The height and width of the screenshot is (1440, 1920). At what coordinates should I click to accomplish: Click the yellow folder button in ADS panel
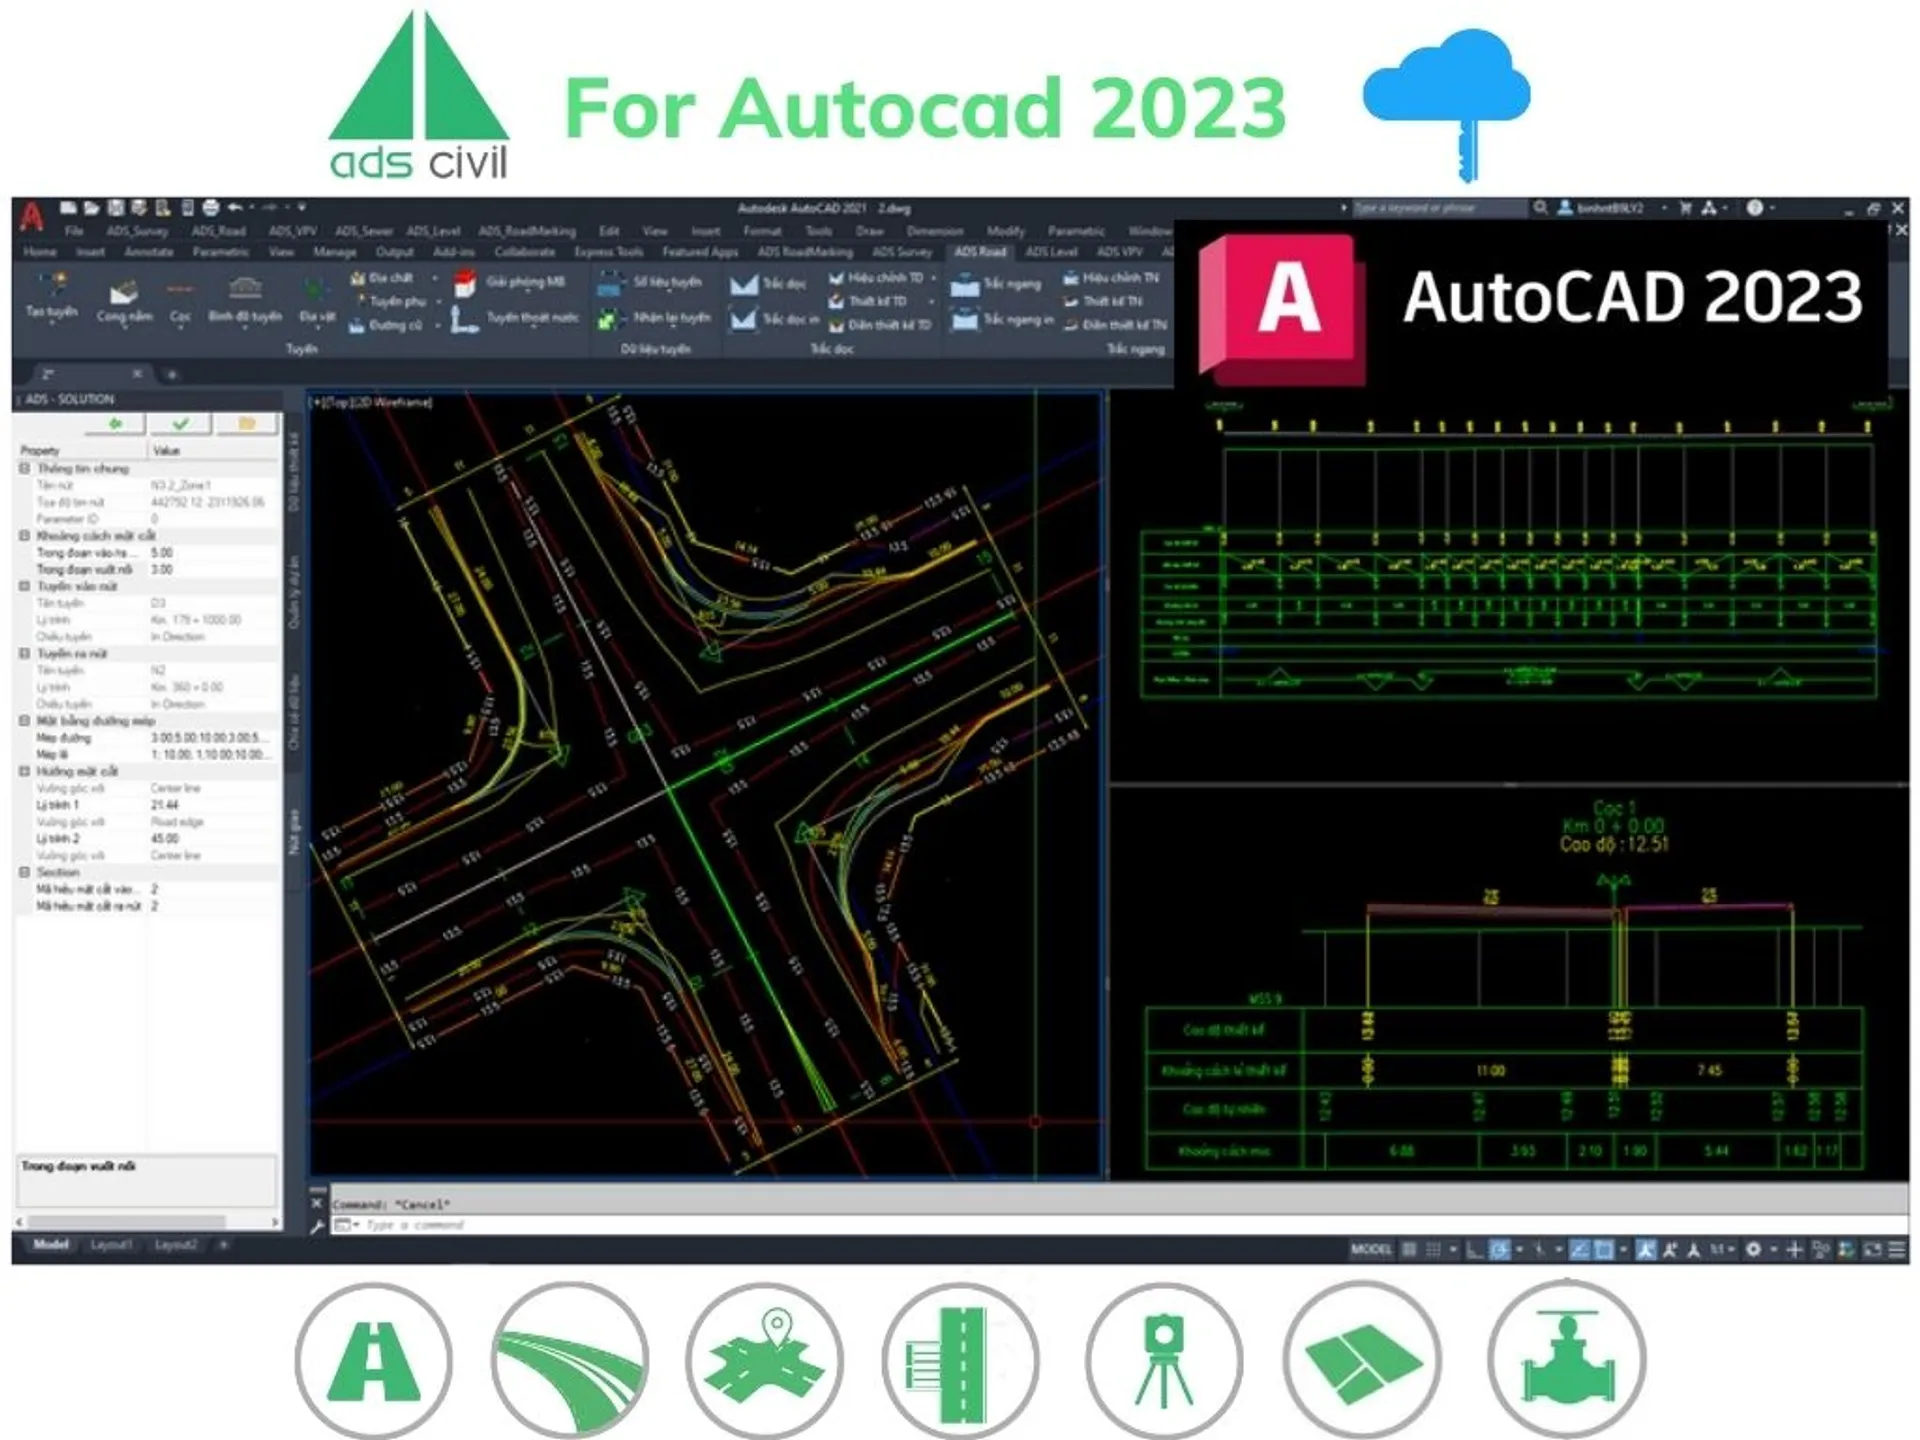click(x=246, y=424)
